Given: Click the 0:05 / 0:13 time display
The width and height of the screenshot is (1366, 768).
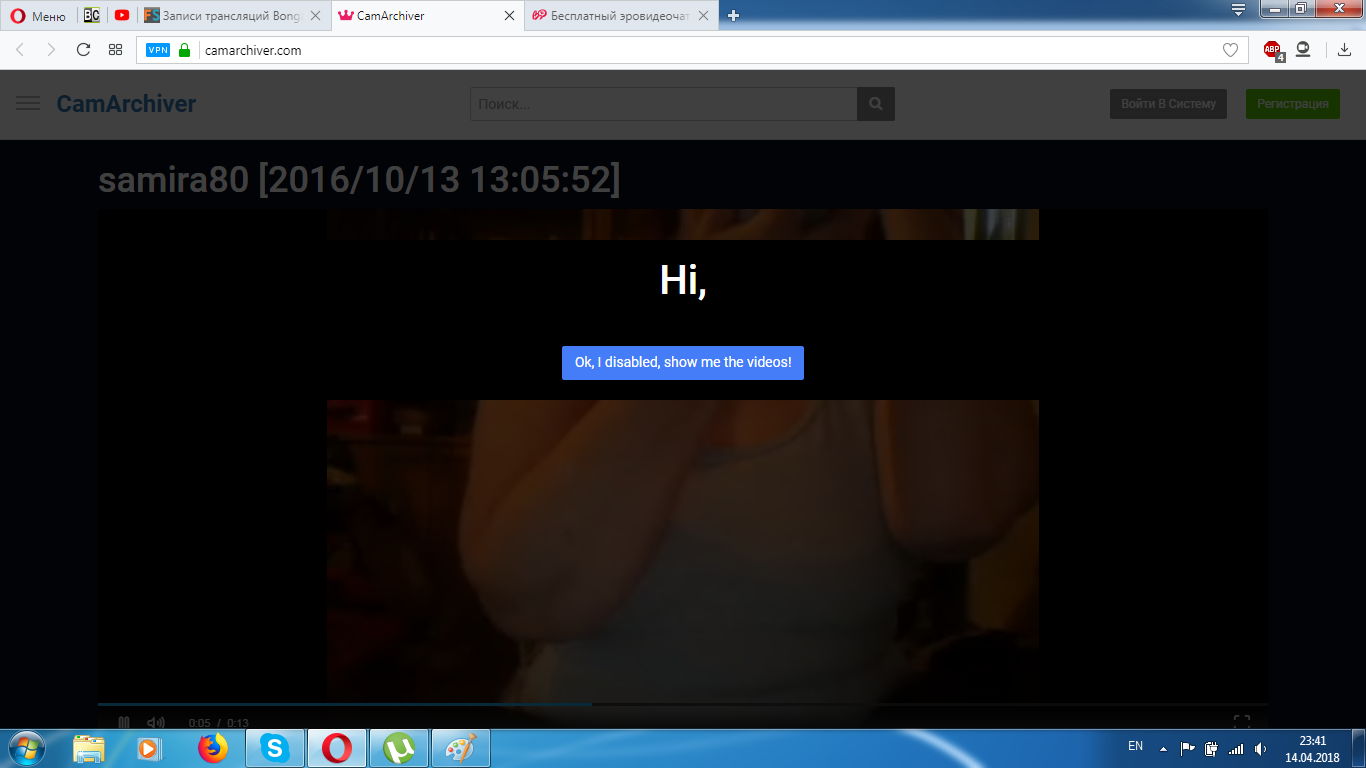Looking at the screenshot, I should [x=219, y=723].
